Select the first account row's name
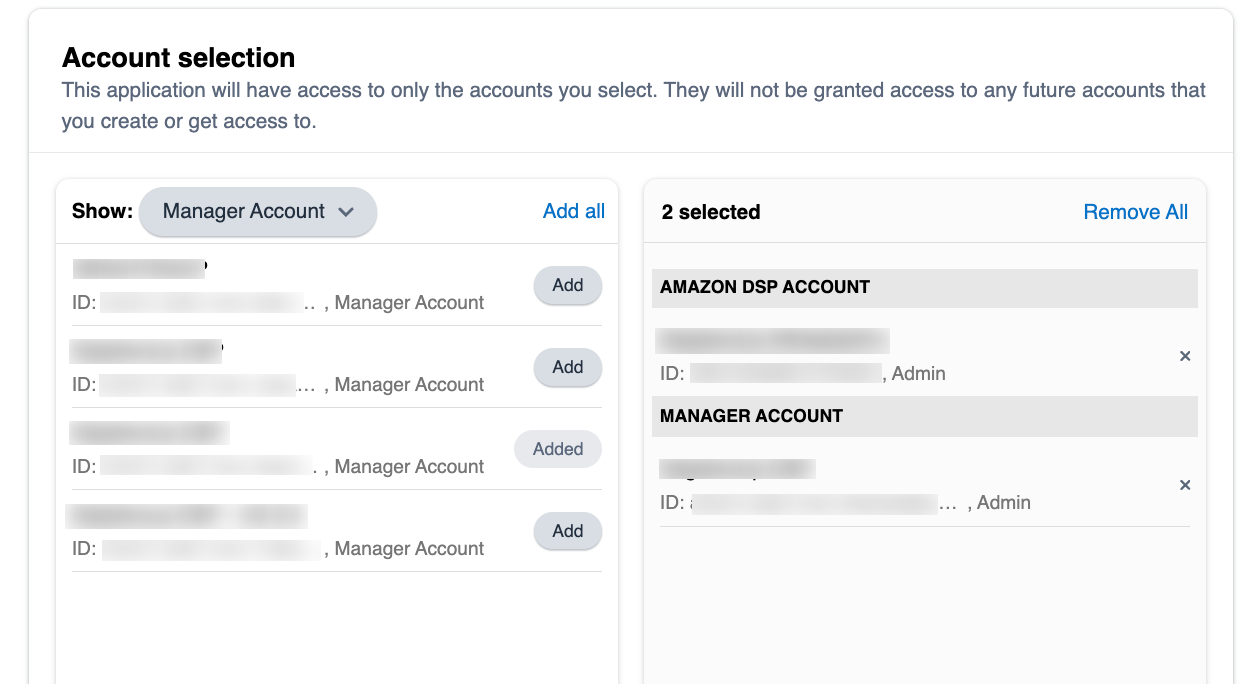Image resolution: width=1240 pixels, height=690 pixels. click(139, 268)
